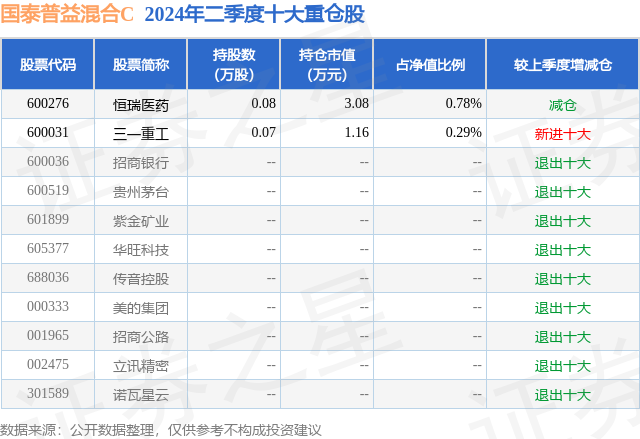Viewport: 640px width, 439px height.
Task: Click 退出十大 in 招商银行 row
Action: [563, 163]
